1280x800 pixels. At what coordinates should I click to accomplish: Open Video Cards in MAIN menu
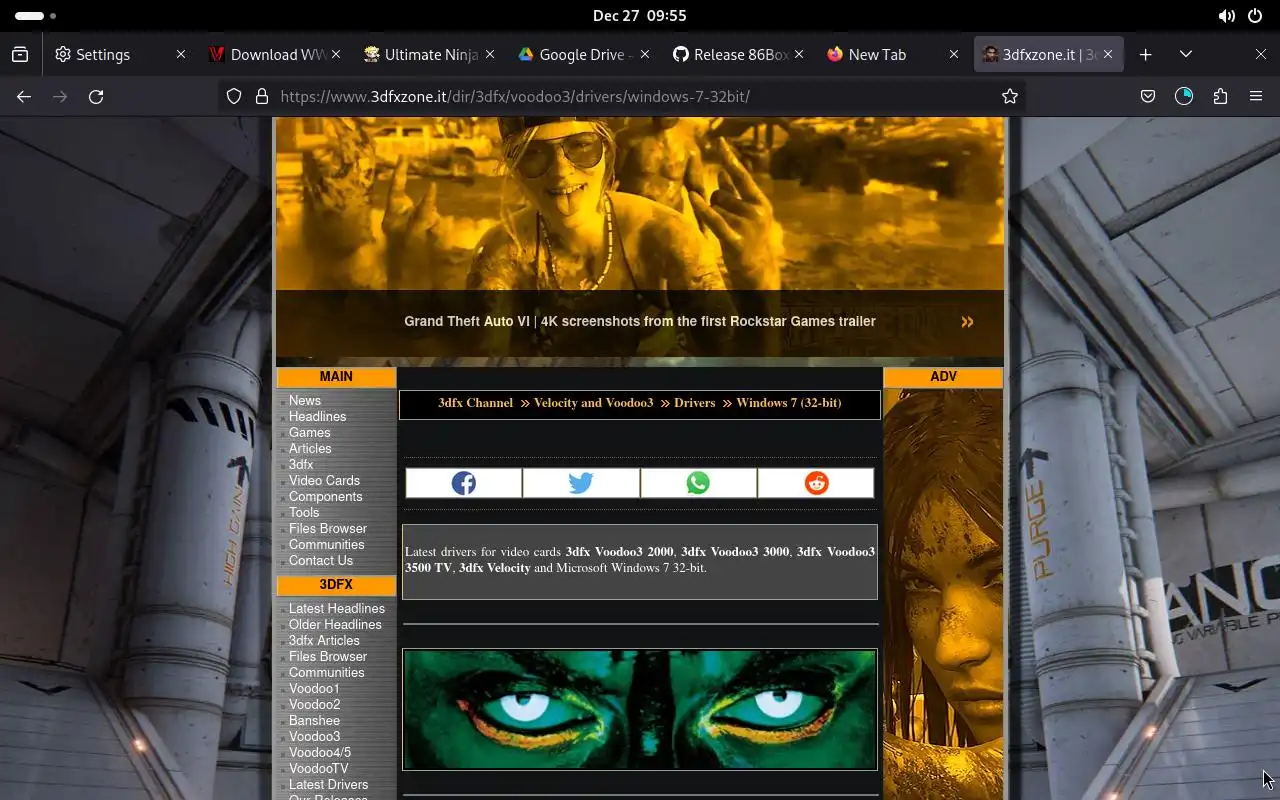(x=324, y=481)
